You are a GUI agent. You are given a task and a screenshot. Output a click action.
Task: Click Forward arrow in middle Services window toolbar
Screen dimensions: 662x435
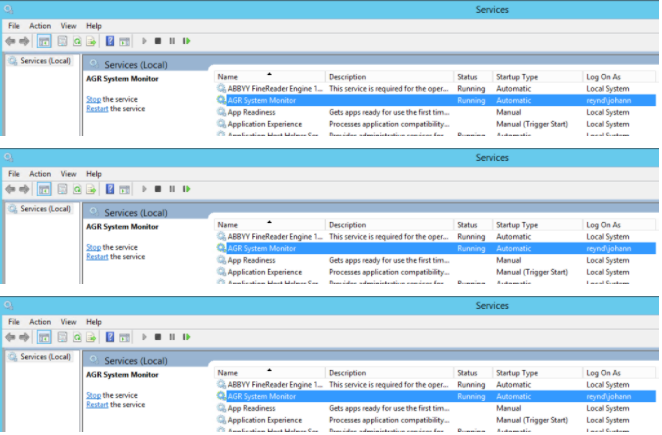coord(24,189)
